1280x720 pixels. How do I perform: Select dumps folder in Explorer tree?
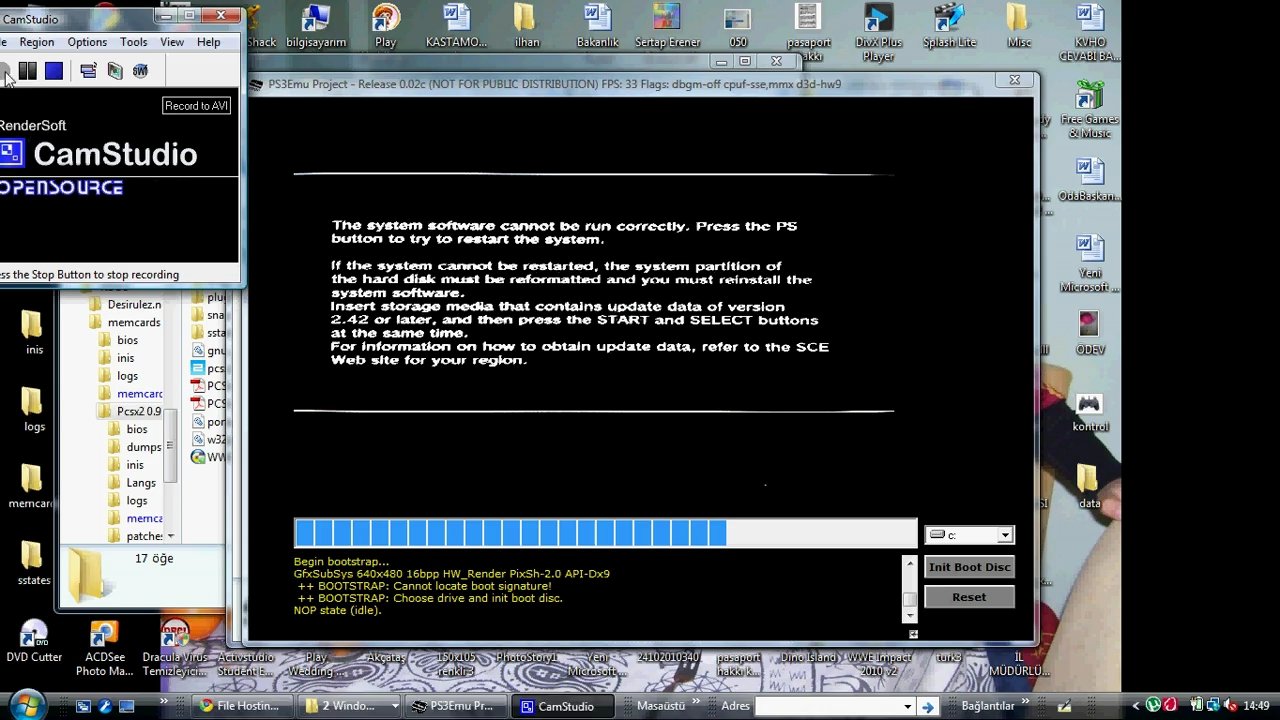[x=135, y=447]
